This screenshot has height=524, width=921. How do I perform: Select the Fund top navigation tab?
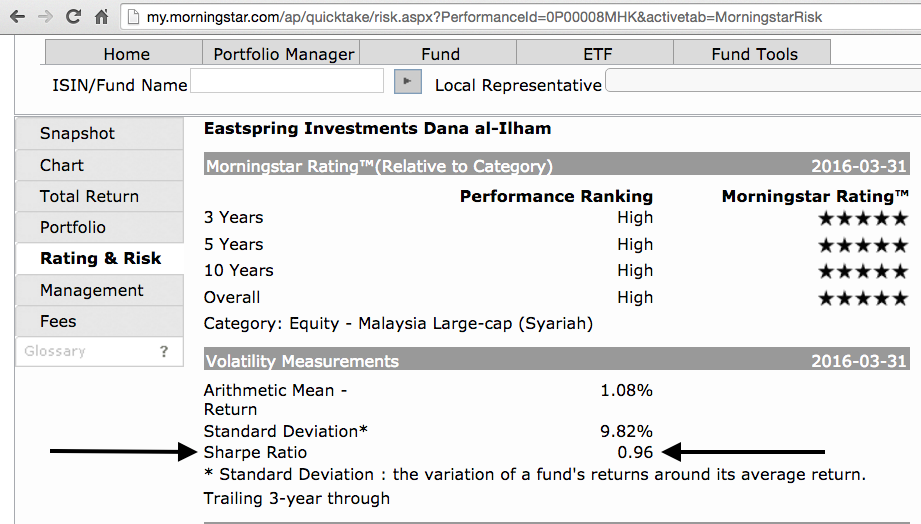click(440, 54)
